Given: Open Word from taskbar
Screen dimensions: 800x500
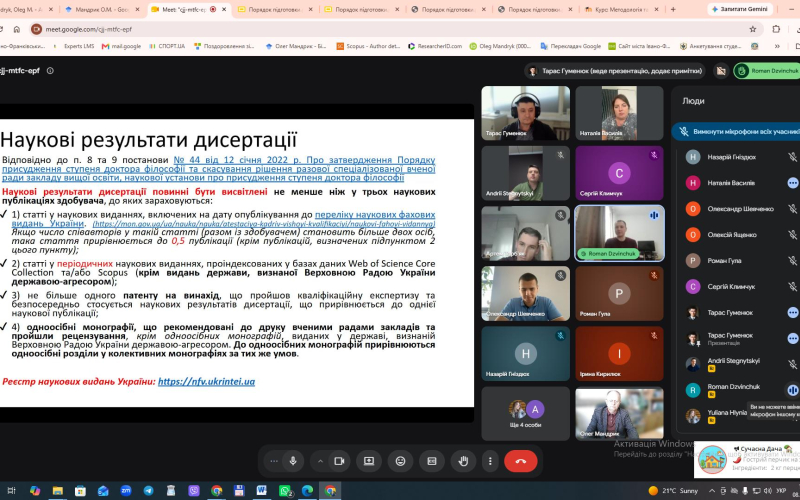Looking at the screenshot, I should [262, 491].
